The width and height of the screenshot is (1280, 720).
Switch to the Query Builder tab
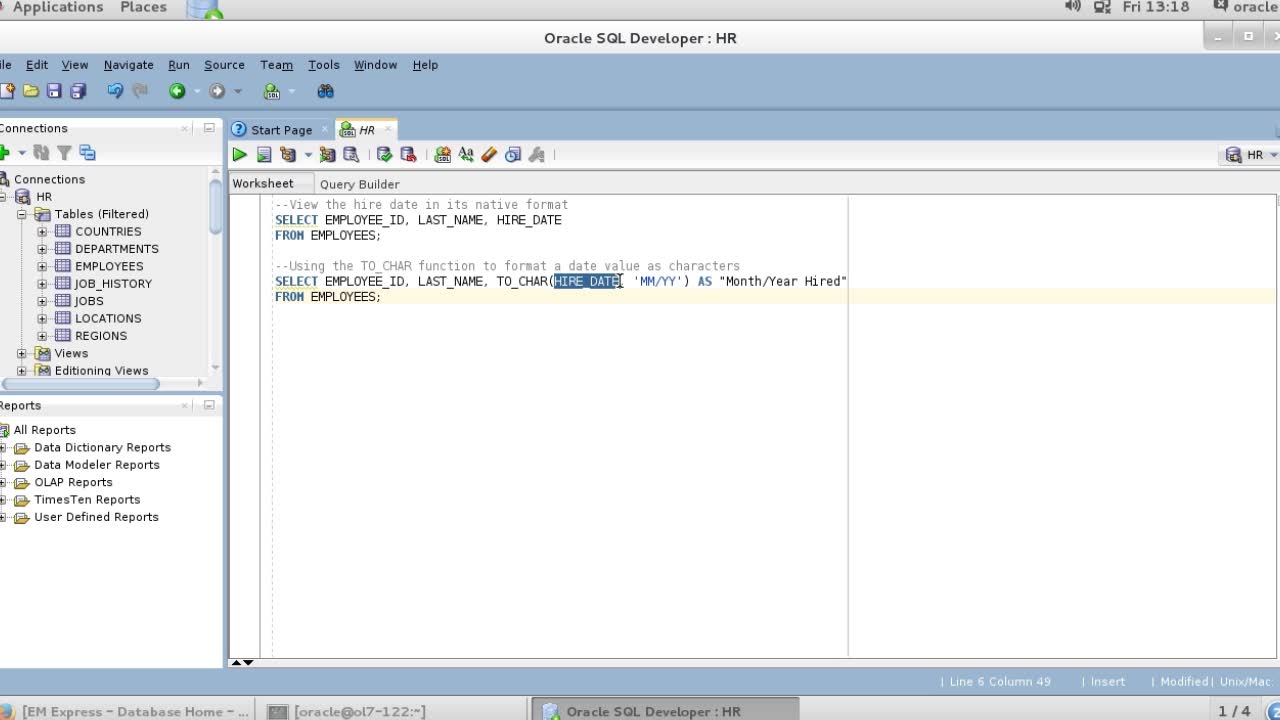pyautogui.click(x=359, y=184)
